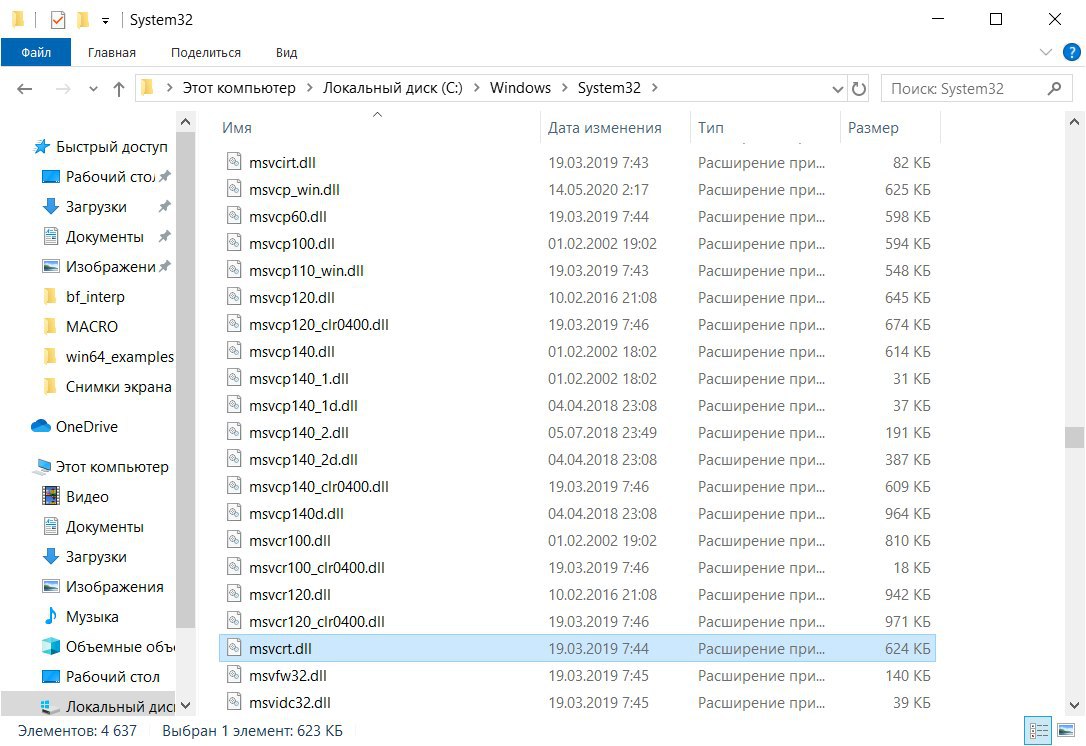
Task: Click Локальный диск (C:) breadcrumb
Action: click(x=393, y=88)
